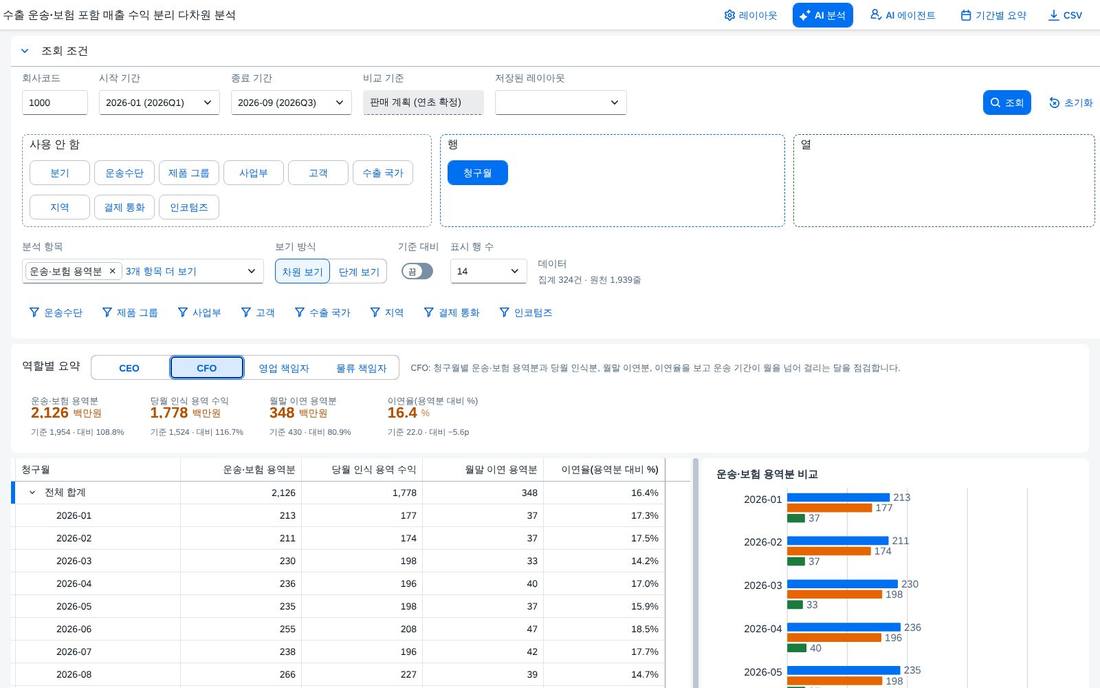Select the 물류 책임자 role tab
This screenshot has height=688, width=1100.
pos(361,367)
